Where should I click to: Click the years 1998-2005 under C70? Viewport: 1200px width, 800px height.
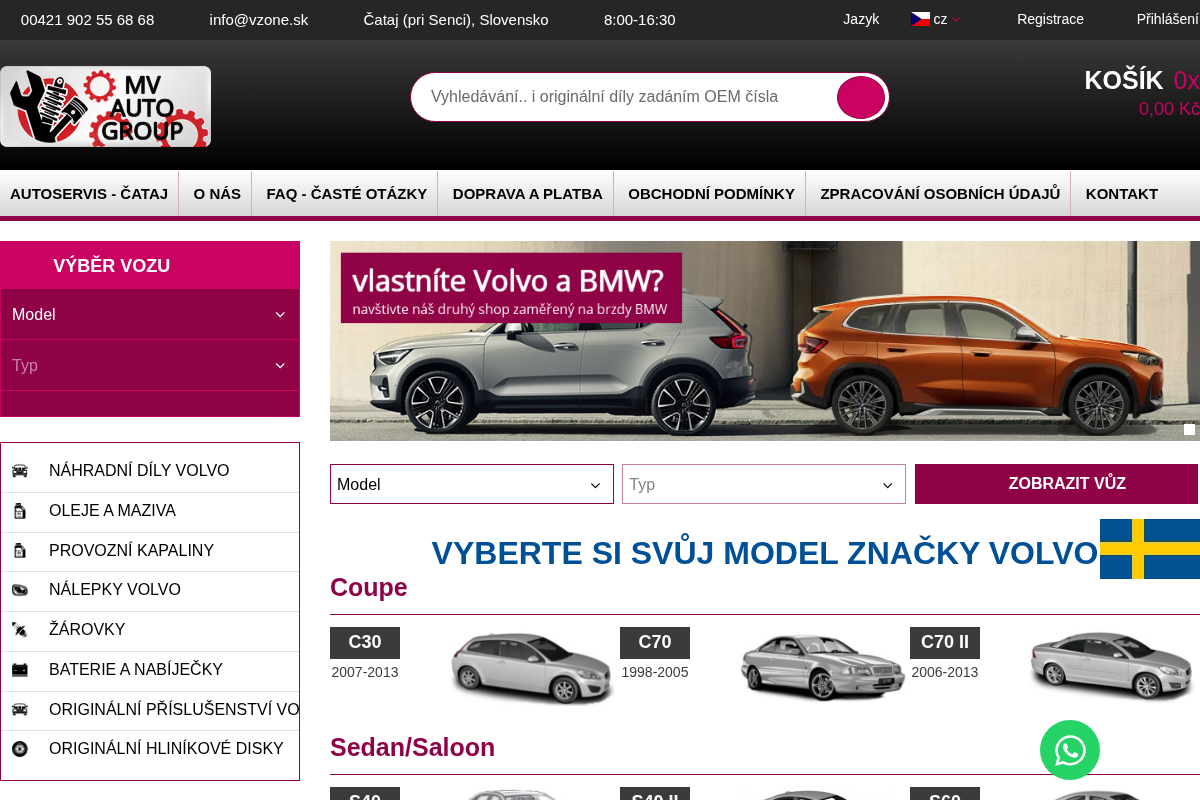pos(655,672)
